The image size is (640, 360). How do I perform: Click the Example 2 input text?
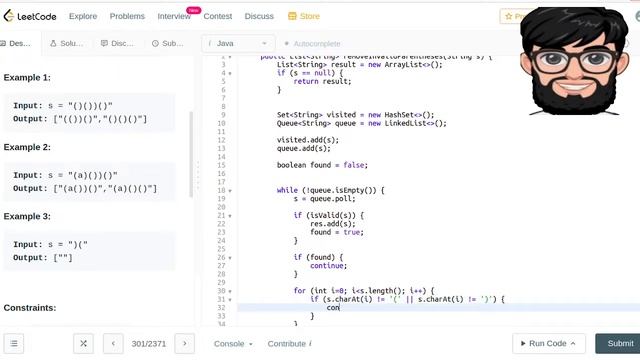pyautogui.click(x=65, y=176)
